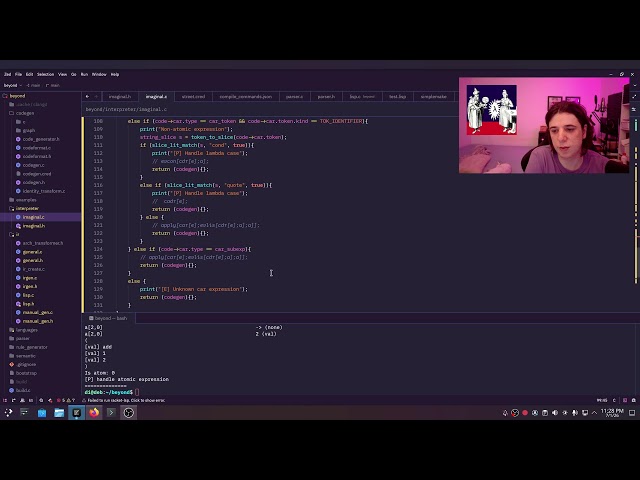Viewport: 640px width, 480px height.
Task: Open the file manager taskbar icon
Action: [59, 413]
